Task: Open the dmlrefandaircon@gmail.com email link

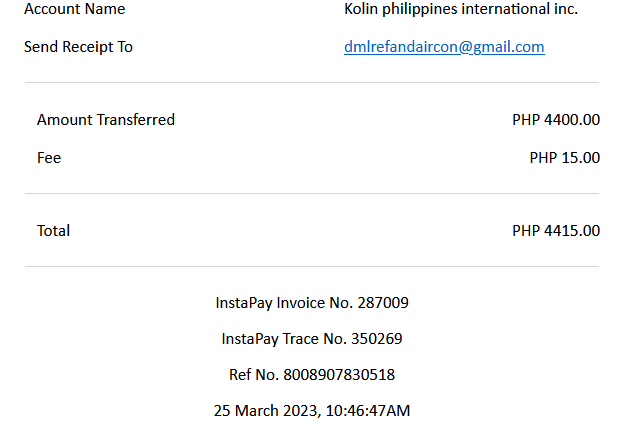Action: pos(444,47)
